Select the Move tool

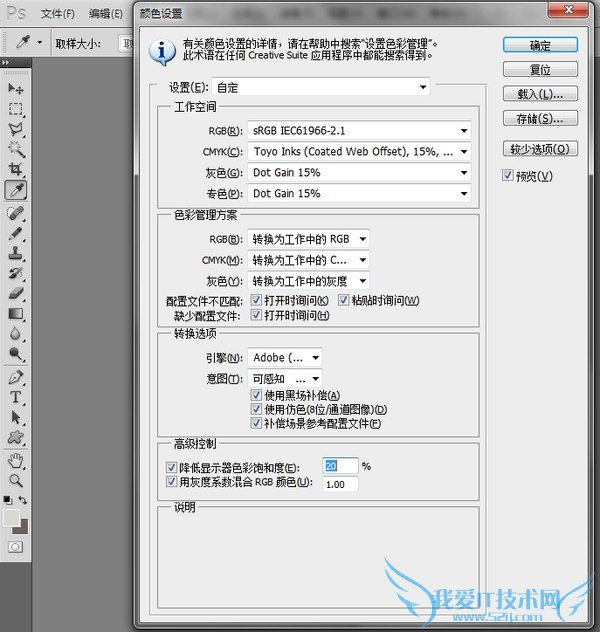click(x=15, y=88)
